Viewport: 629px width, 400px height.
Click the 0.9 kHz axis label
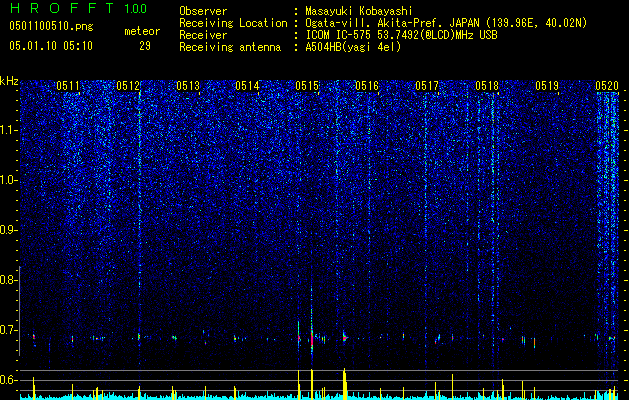(x=9, y=230)
